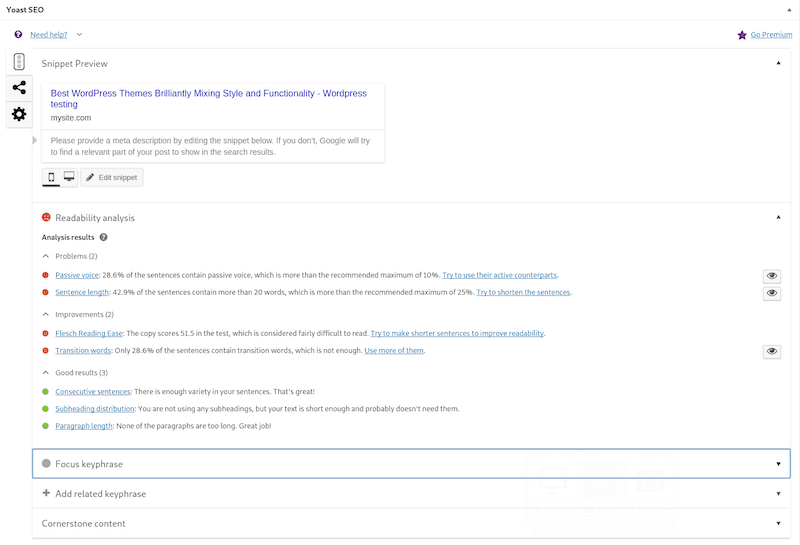The height and width of the screenshot is (545, 800).
Task: Open the Paragraph length link
Action: 84,426
